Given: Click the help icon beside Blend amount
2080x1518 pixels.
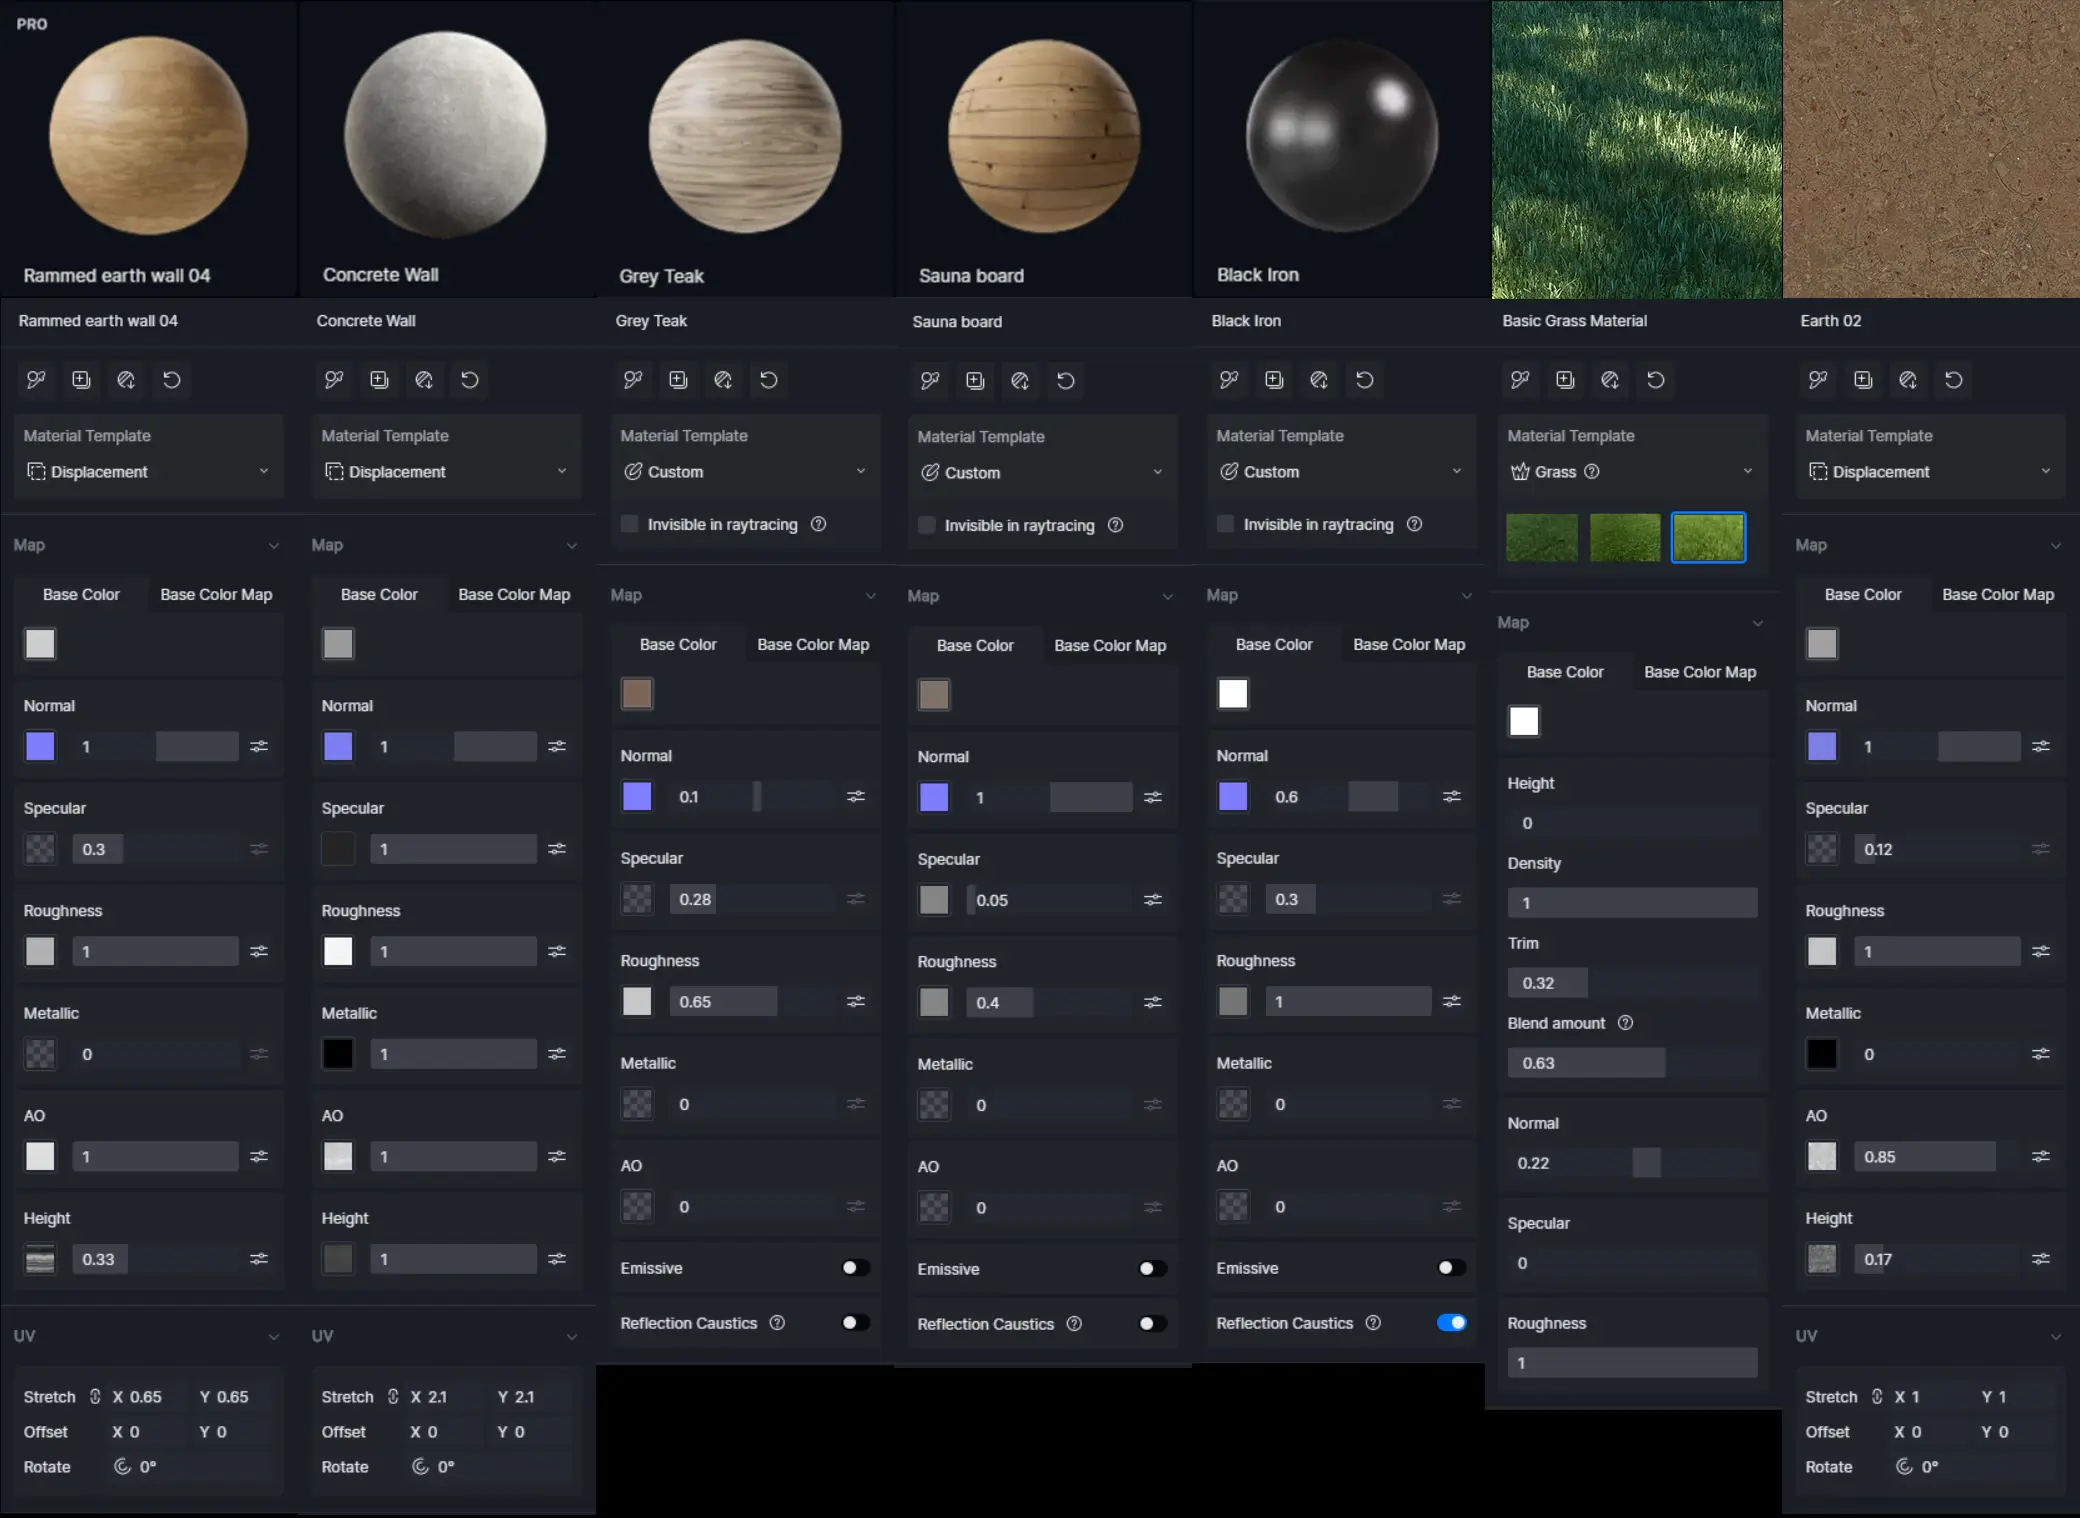Looking at the screenshot, I should (1626, 1023).
